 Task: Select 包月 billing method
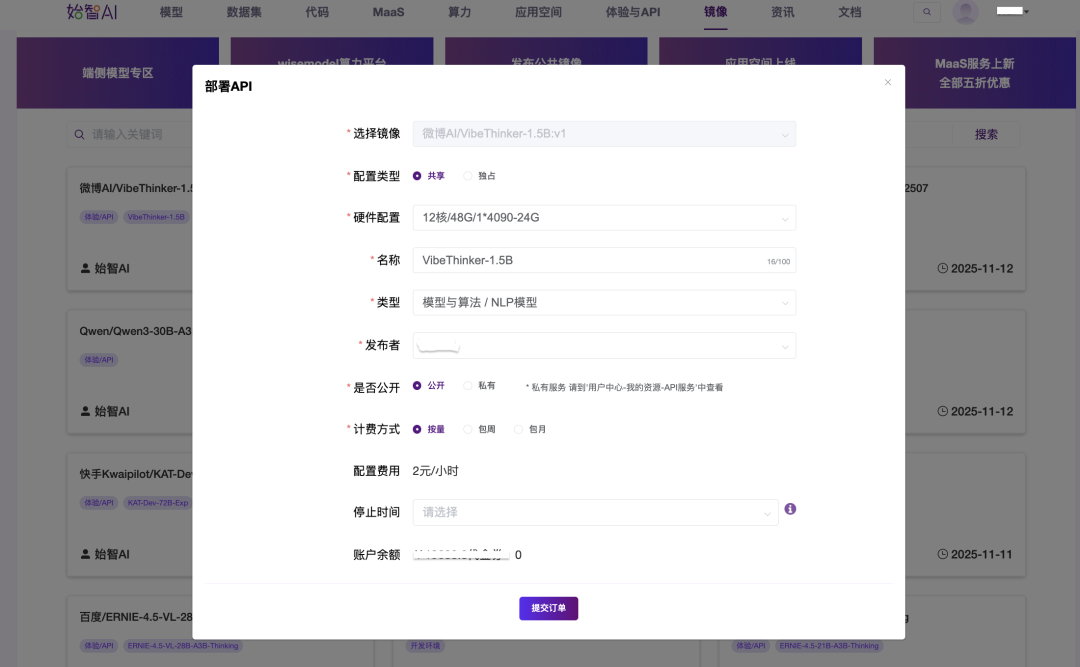click(529, 429)
